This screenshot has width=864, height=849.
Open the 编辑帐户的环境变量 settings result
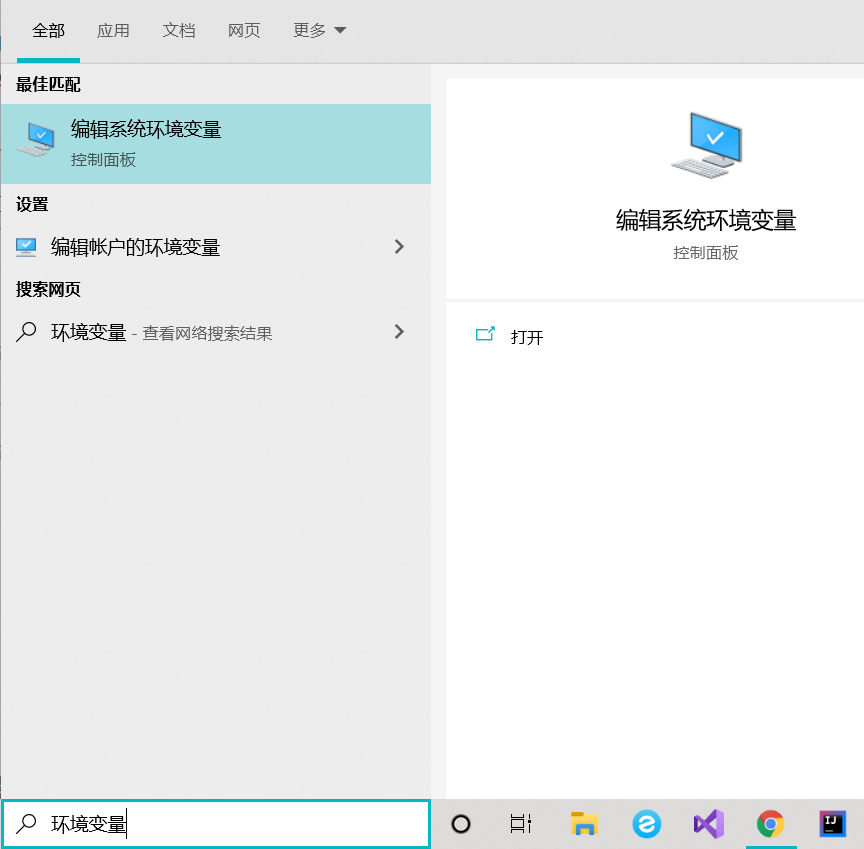click(215, 247)
